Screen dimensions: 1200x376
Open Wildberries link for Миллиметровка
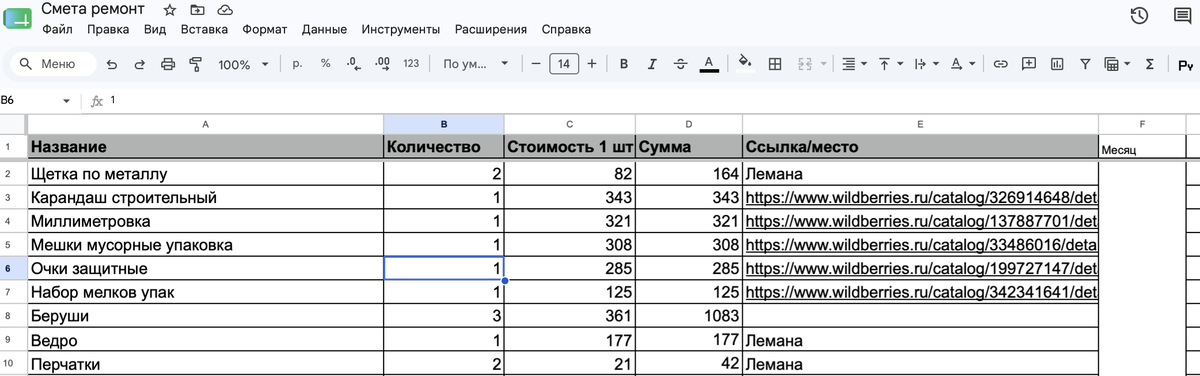[x=921, y=221]
